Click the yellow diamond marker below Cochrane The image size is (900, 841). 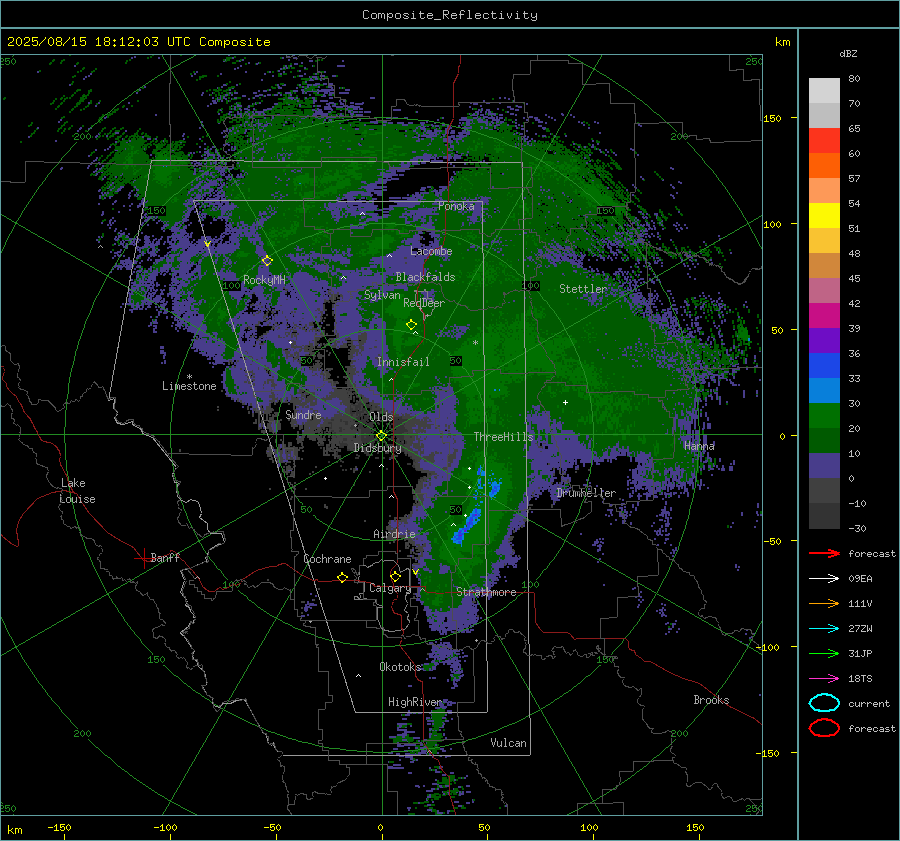click(343, 577)
